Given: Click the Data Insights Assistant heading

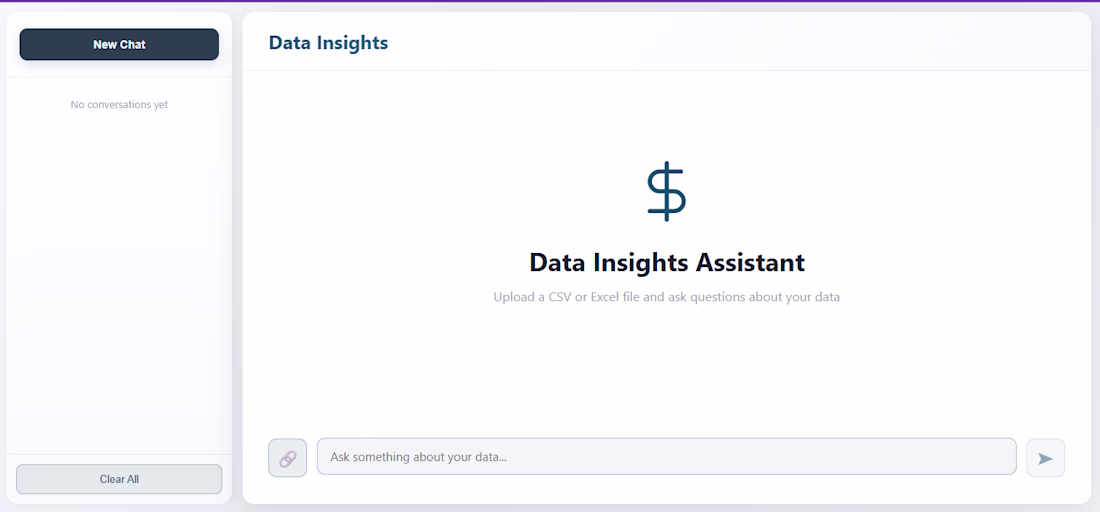Looking at the screenshot, I should [x=666, y=262].
